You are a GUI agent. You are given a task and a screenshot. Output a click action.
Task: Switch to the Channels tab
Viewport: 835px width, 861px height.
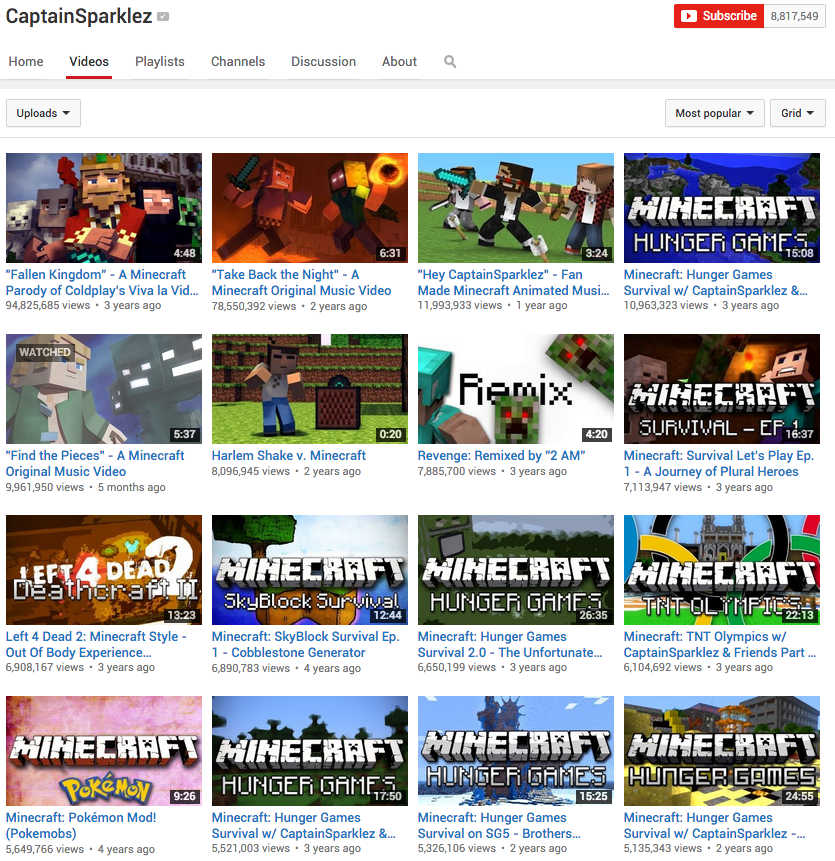[238, 62]
